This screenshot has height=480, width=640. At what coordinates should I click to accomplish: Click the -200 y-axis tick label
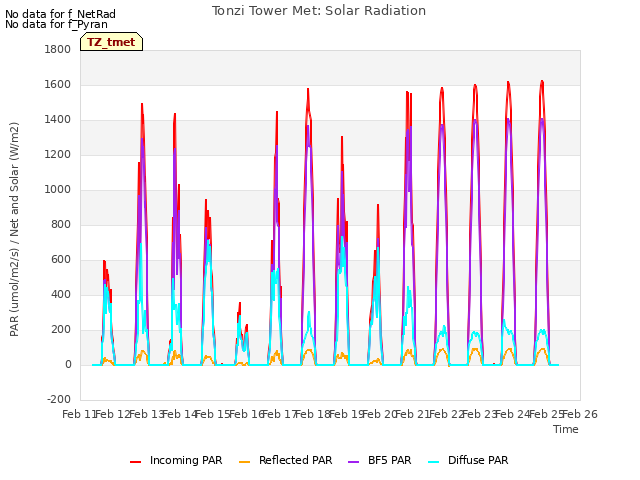pos(59,400)
